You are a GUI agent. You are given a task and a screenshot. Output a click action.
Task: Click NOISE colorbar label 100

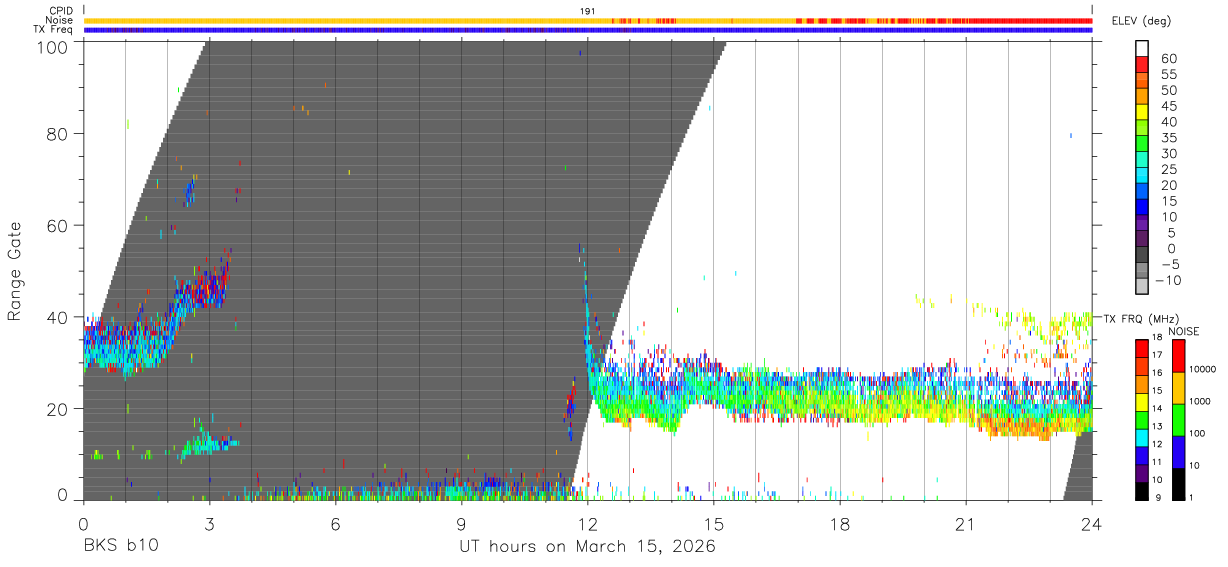click(1198, 433)
